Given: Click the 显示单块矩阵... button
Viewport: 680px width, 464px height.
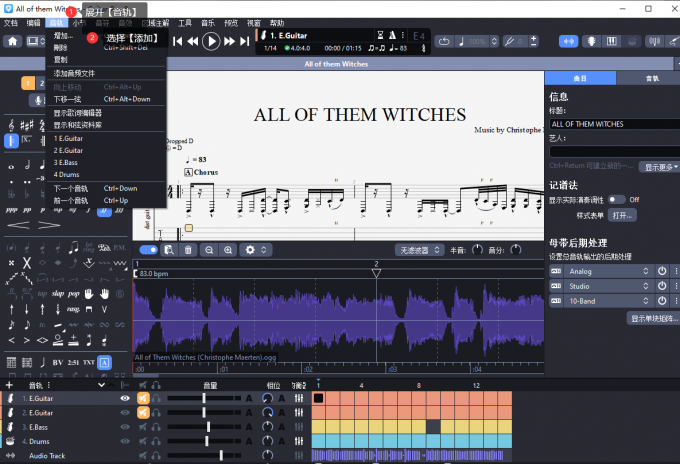Looking at the screenshot, I should pos(653,318).
